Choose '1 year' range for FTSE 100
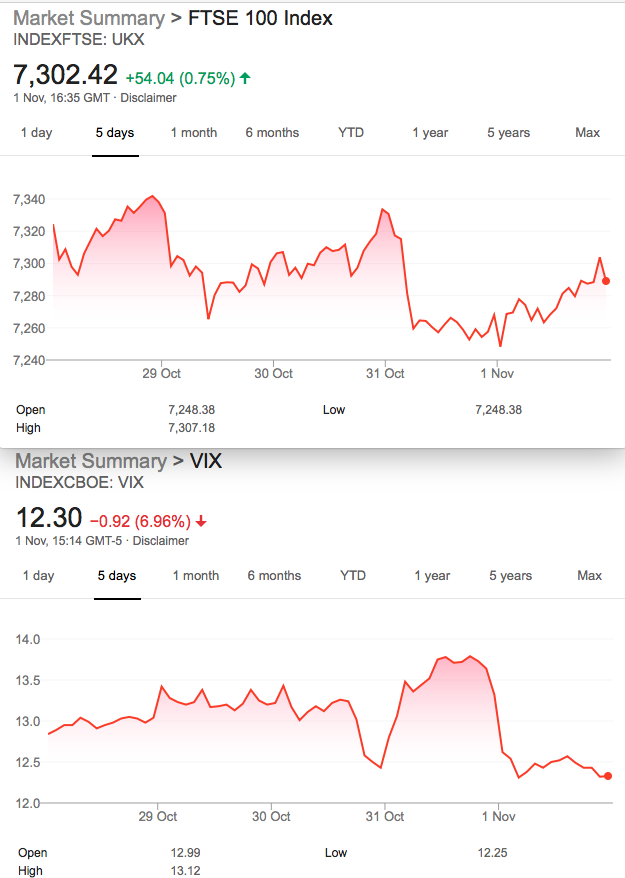Viewport: 625px width, 878px height. [430, 133]
